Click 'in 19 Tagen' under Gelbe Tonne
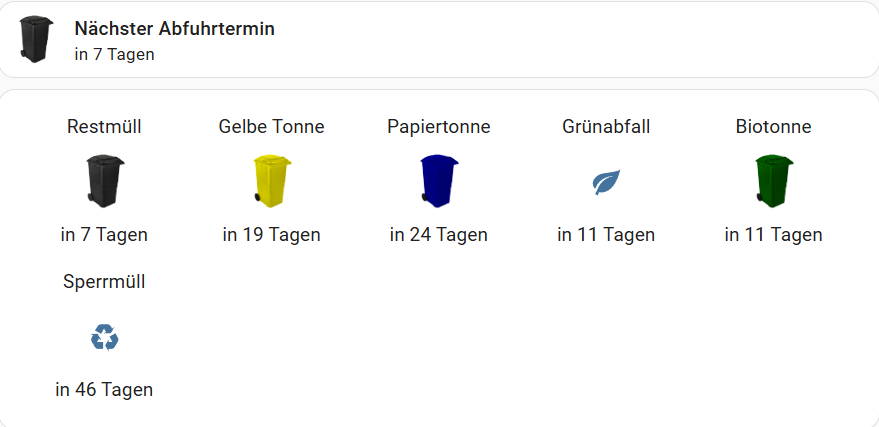Screen dimensions: 879x427 271,234
